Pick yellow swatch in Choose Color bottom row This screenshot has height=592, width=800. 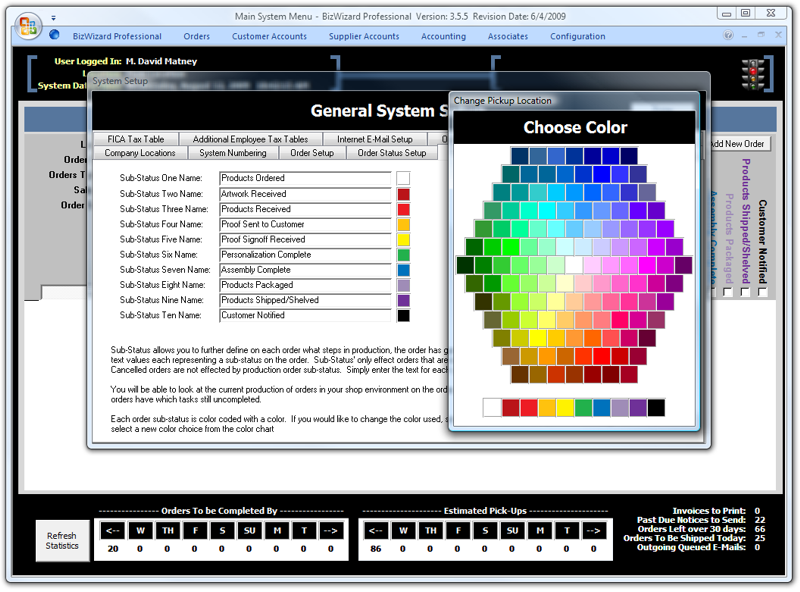pyautogui.click(x=565, y=408)
